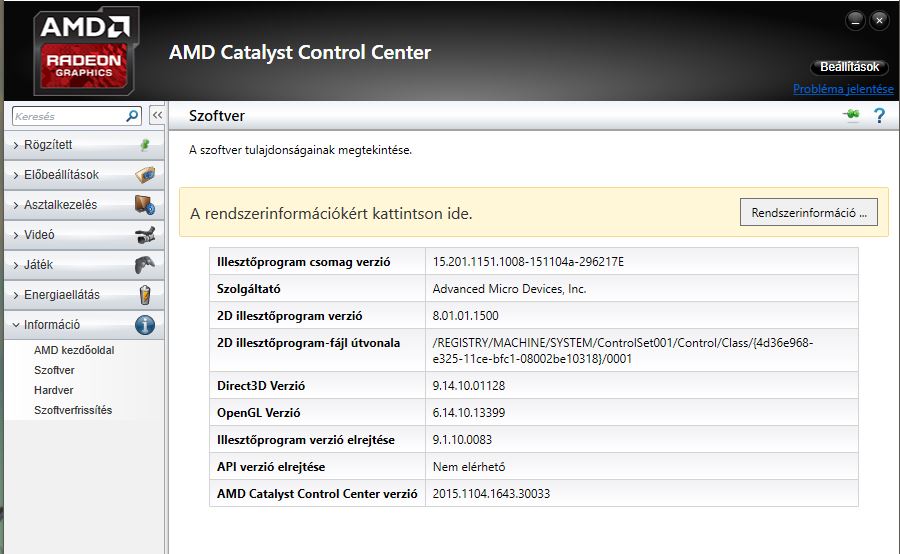This screenshot has width=900, height=554.
Task: Collapse the Információ section
Action: (x=84, y=325)
